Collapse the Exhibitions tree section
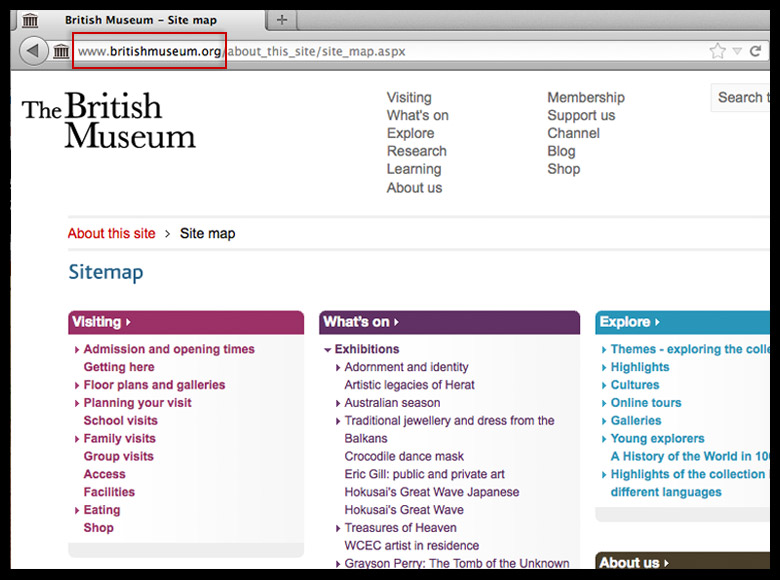The image size is (780, 580). (327, 350)
